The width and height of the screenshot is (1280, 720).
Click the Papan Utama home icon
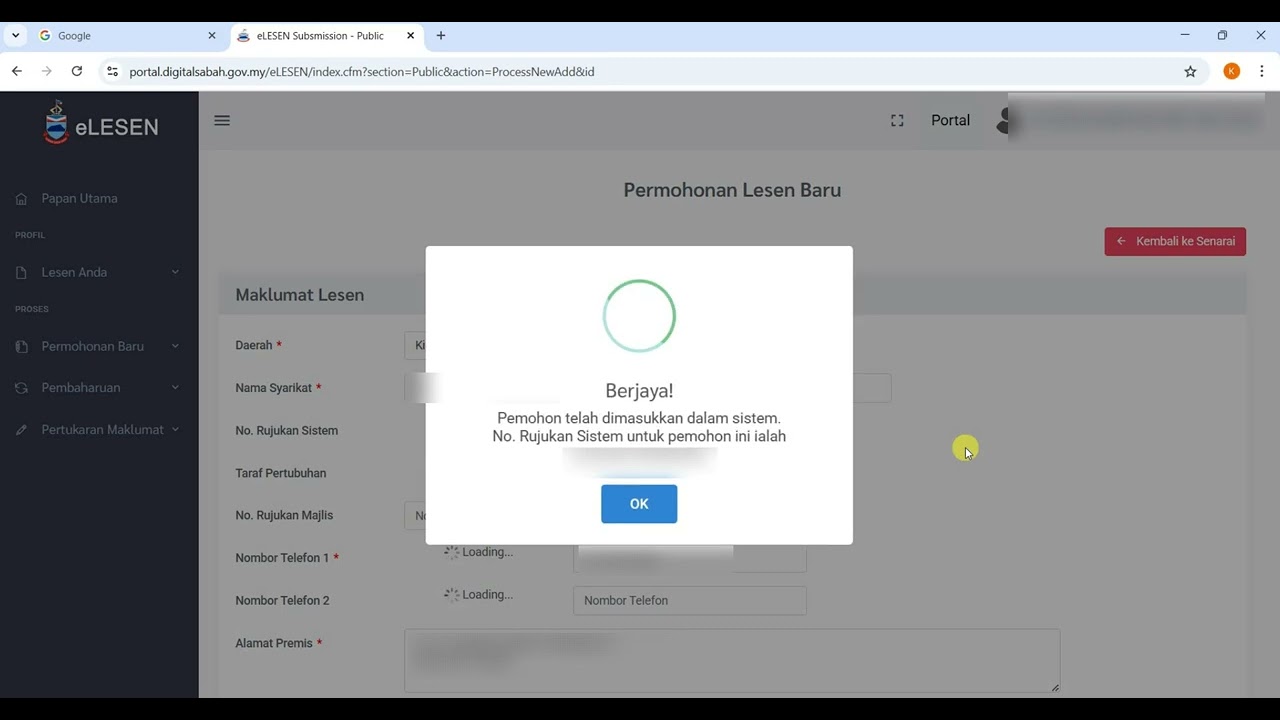point(21,199)
